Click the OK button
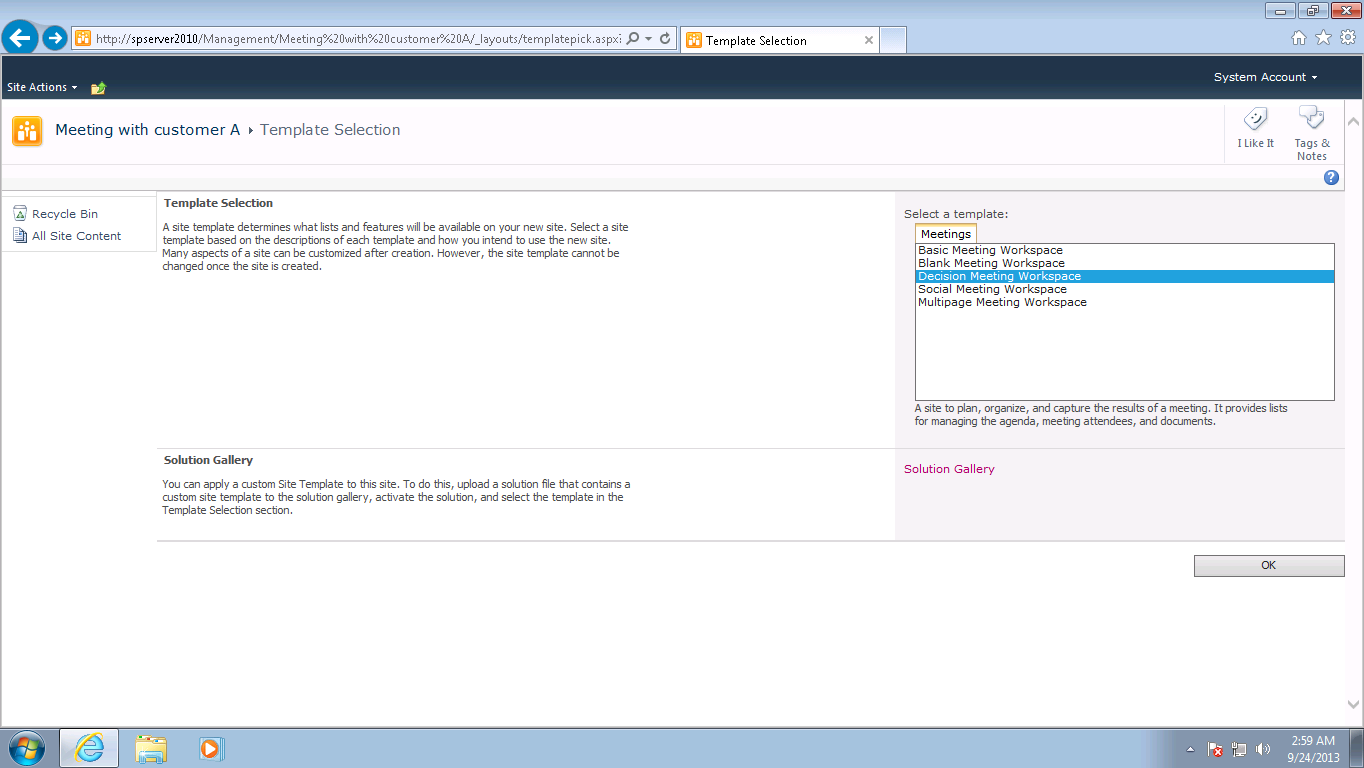Viewport: 1364px width, 768px height. [x=1268, y=565]
